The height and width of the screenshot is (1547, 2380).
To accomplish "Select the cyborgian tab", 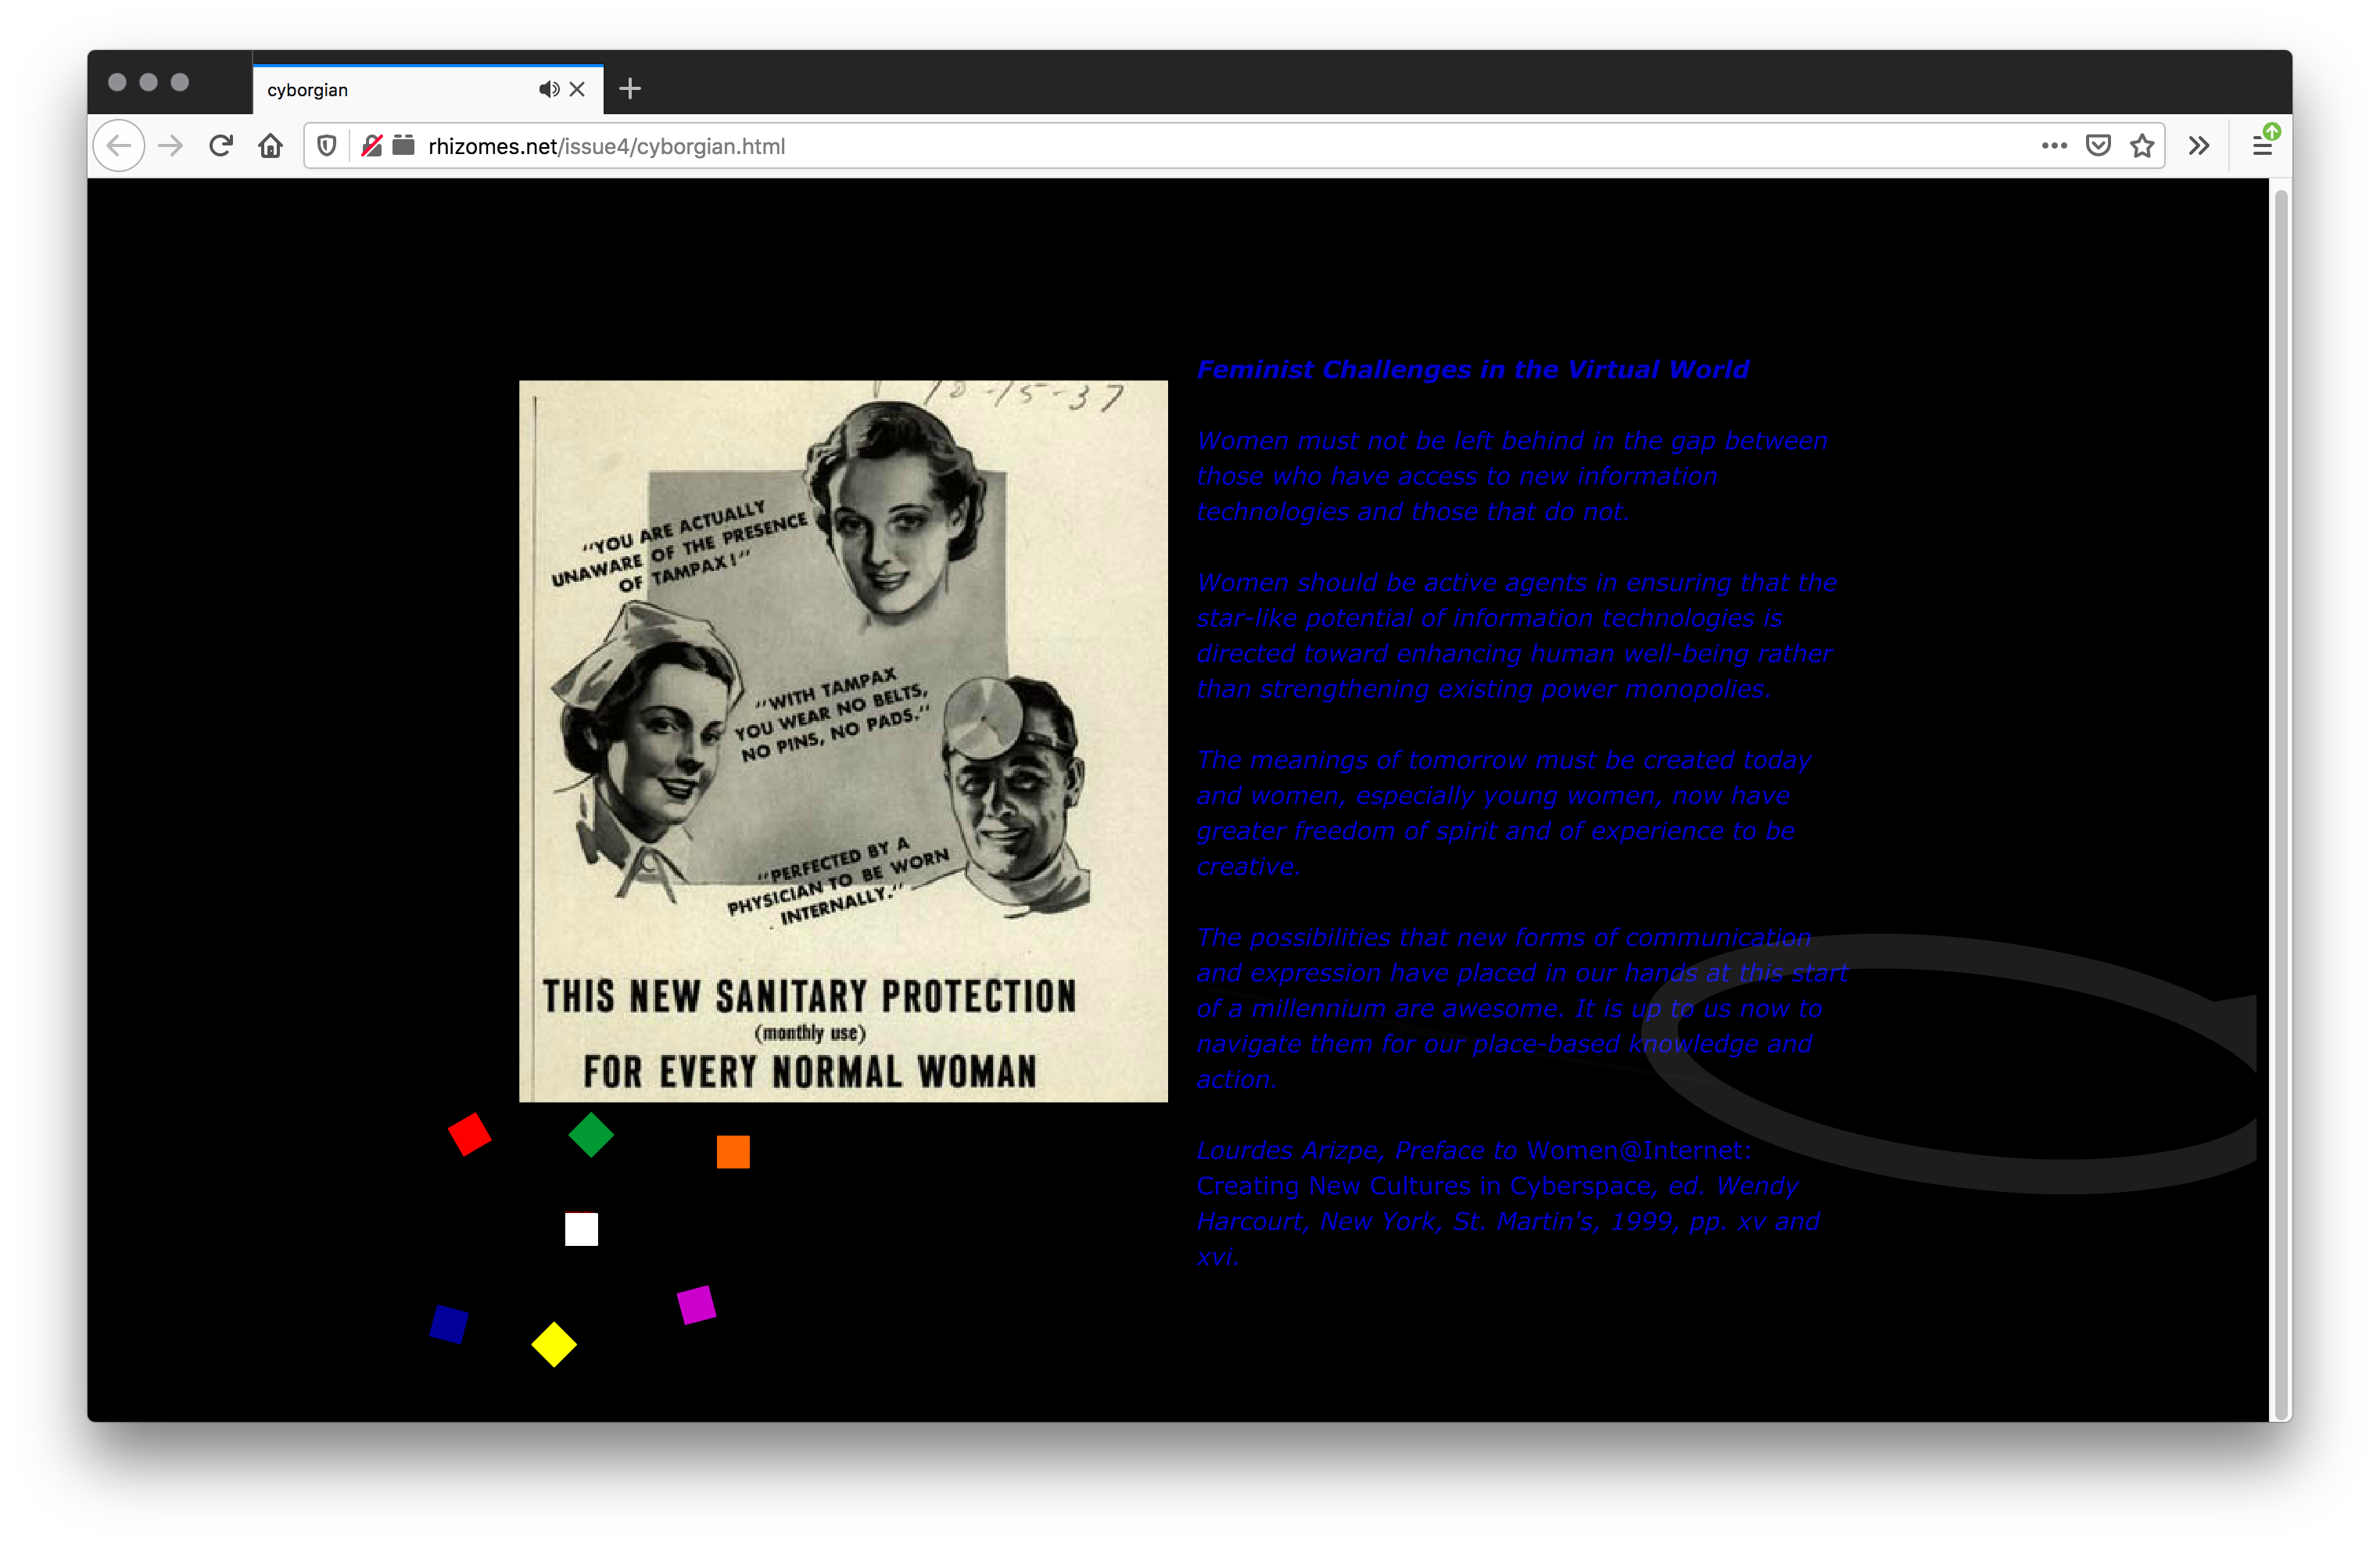I will [428, 89].
